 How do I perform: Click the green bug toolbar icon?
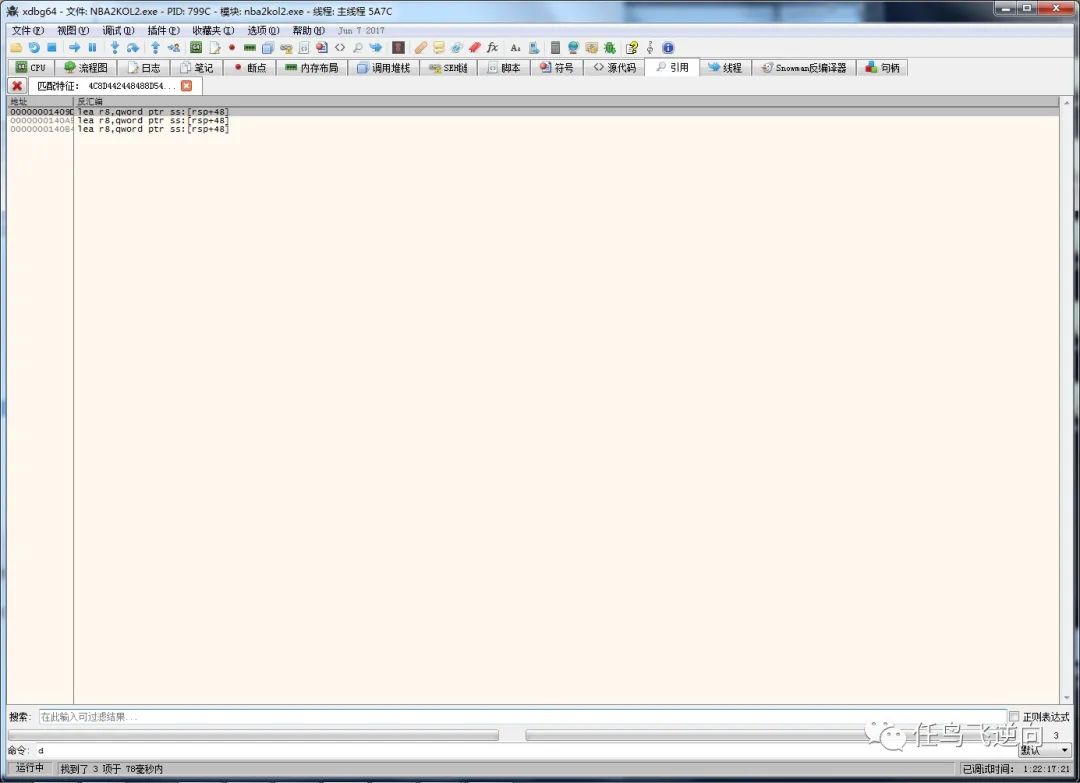point(610,48)
